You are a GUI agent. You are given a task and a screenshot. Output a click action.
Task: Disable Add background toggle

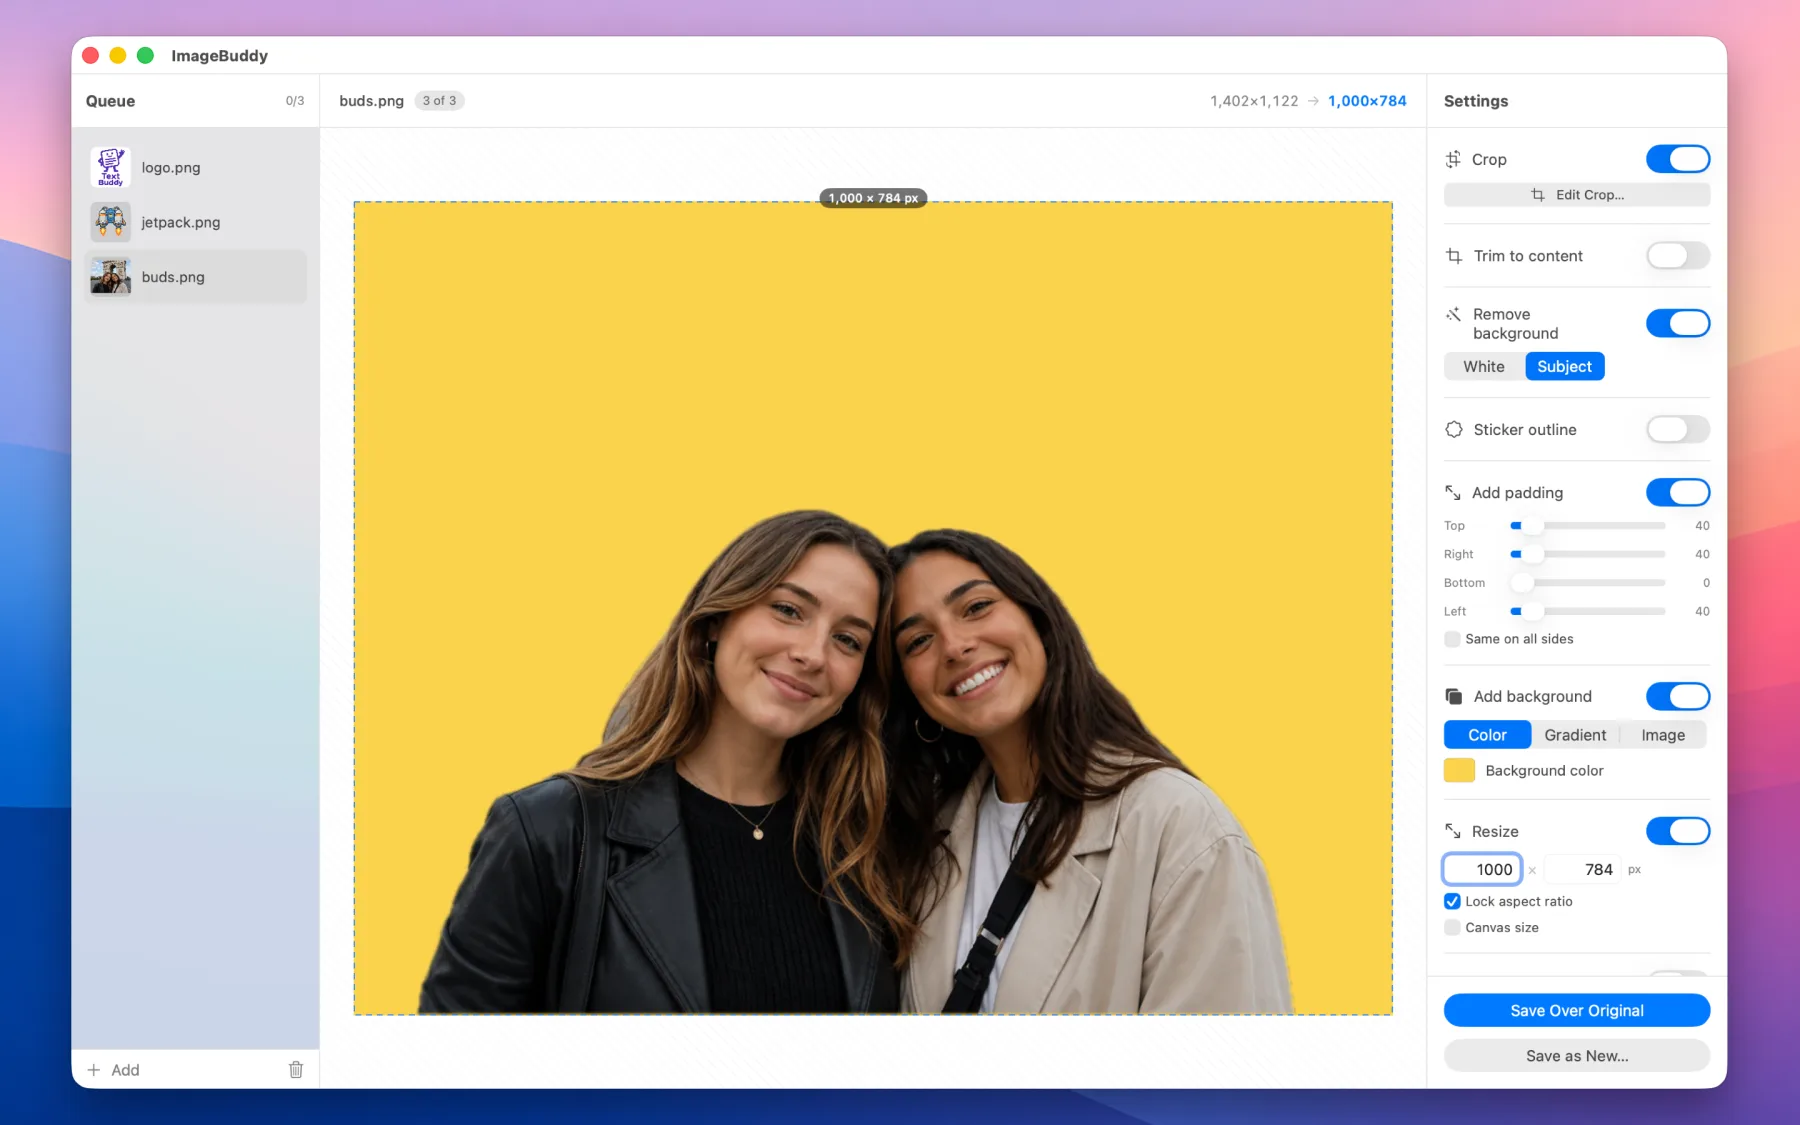tap(1677, 696)
